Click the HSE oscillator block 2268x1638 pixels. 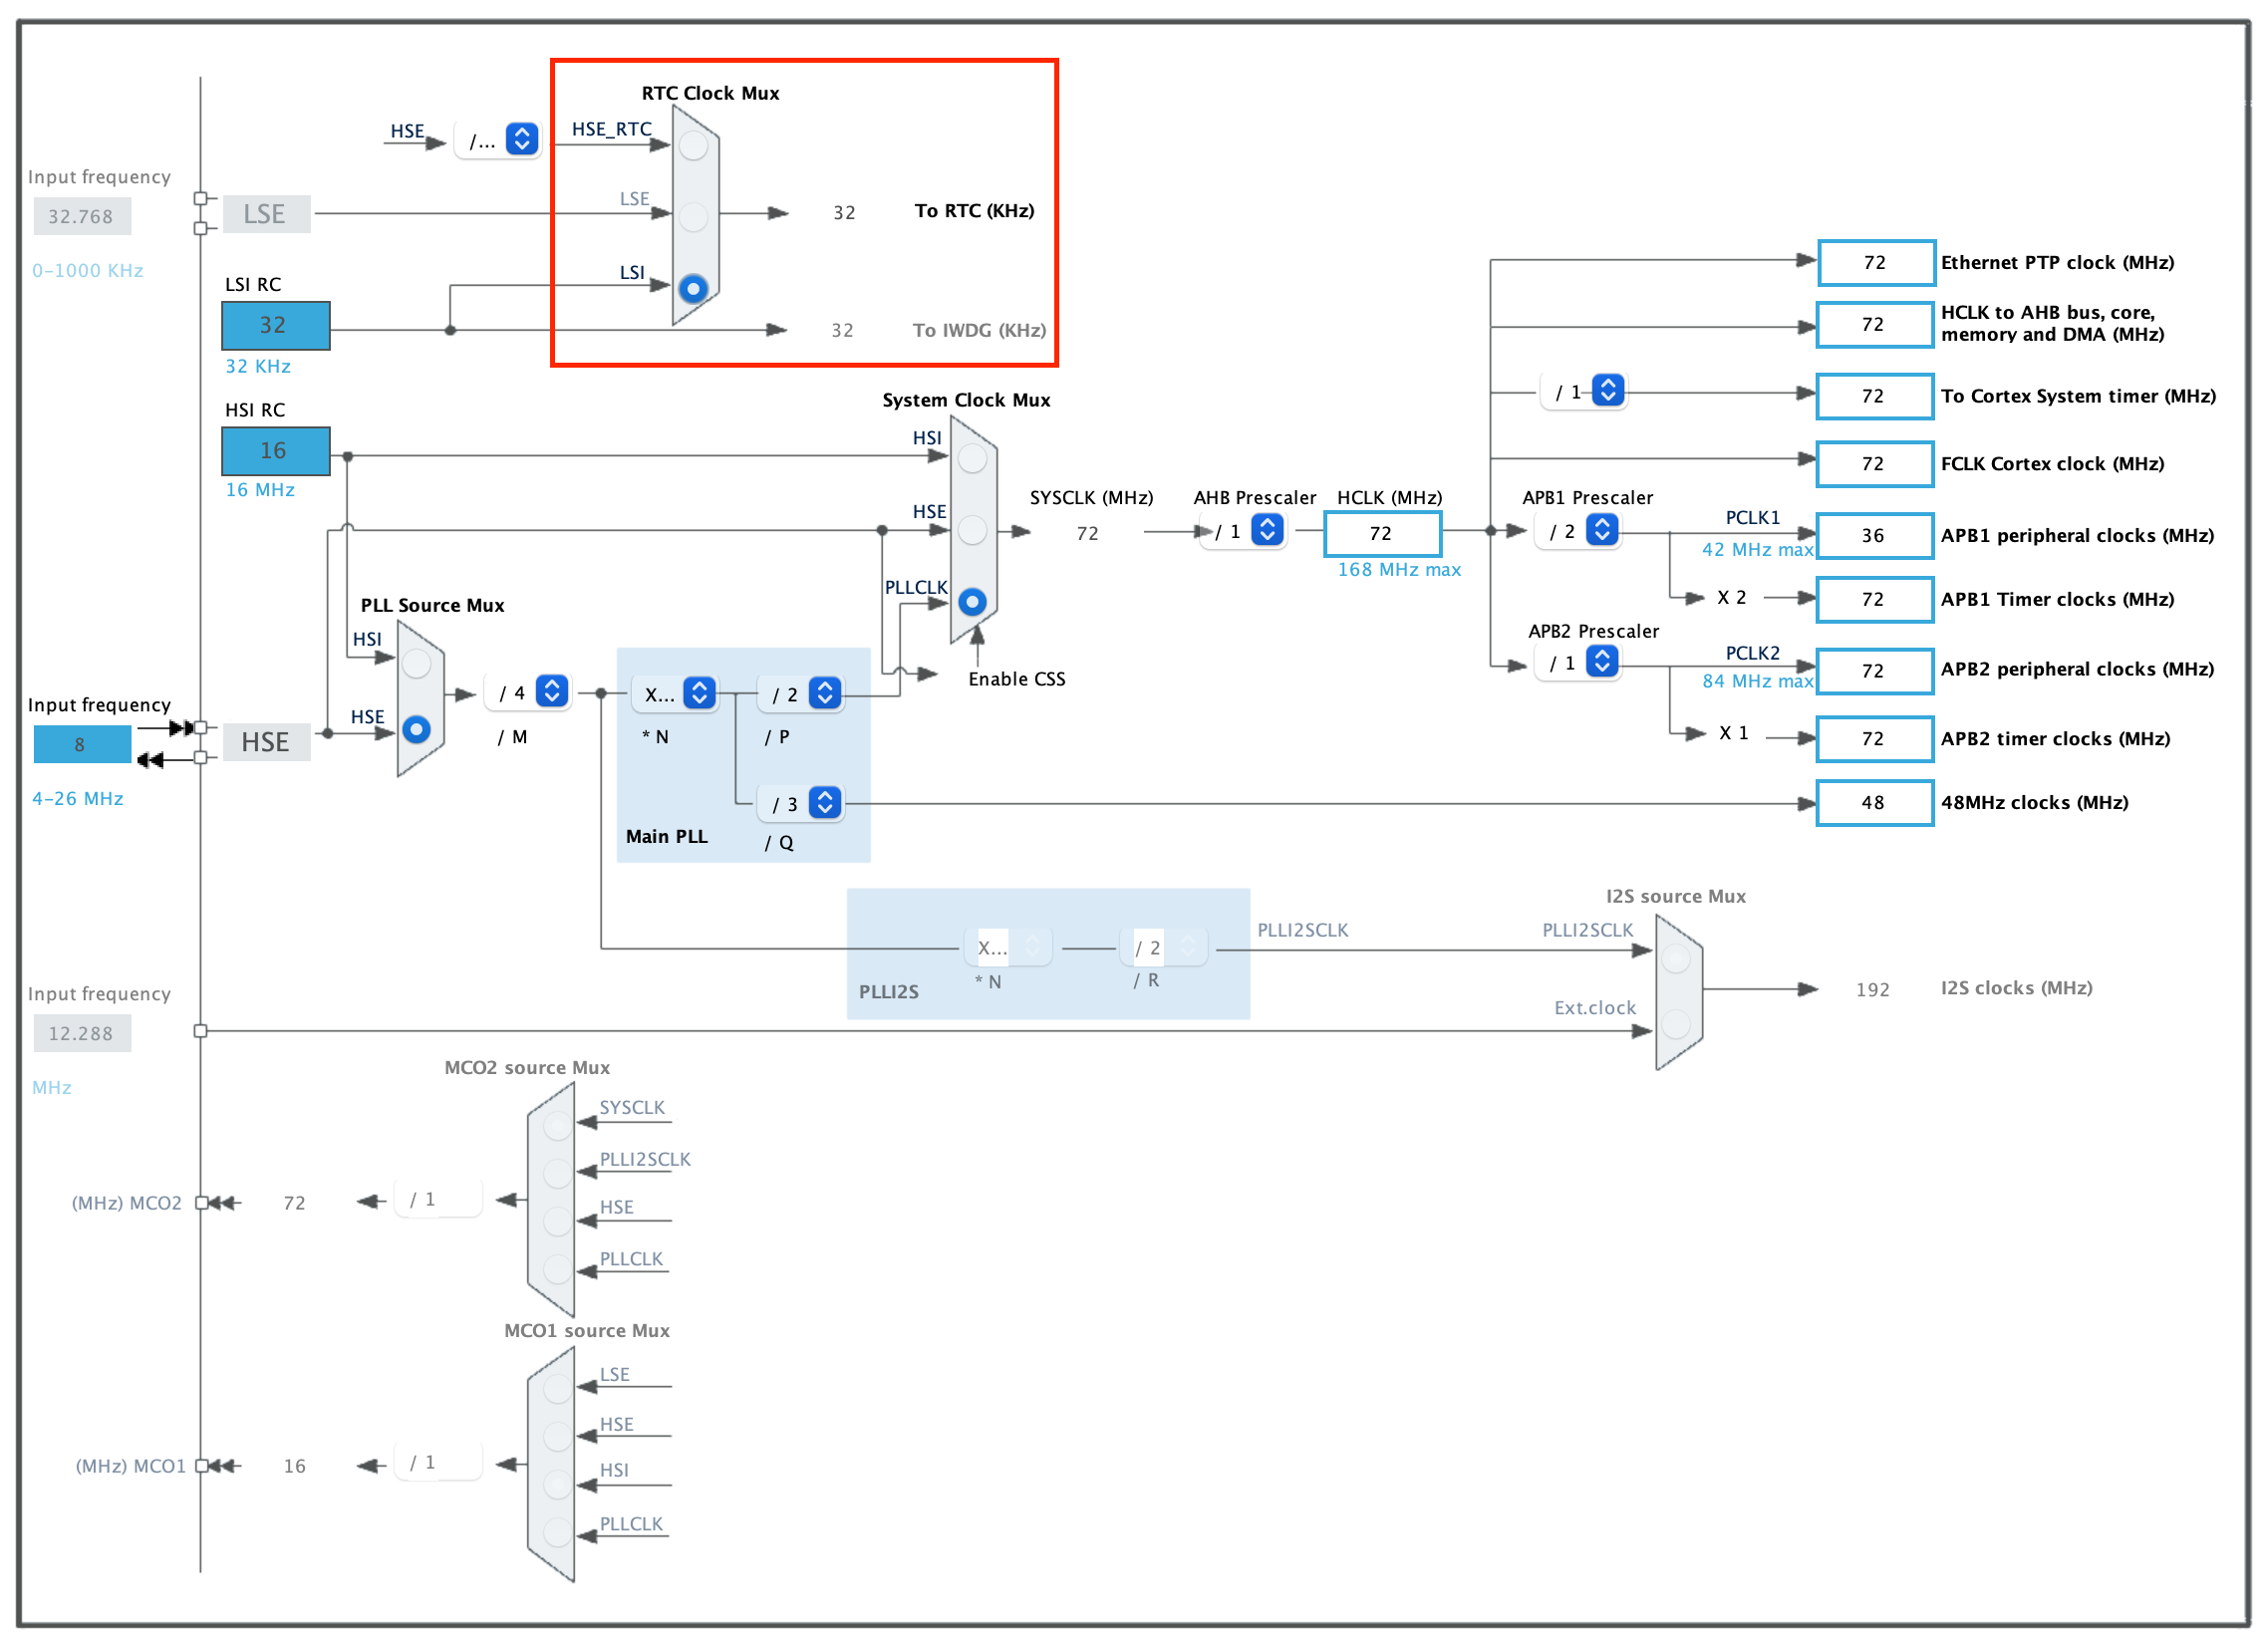pyautogui.click(x=266, y=743)
